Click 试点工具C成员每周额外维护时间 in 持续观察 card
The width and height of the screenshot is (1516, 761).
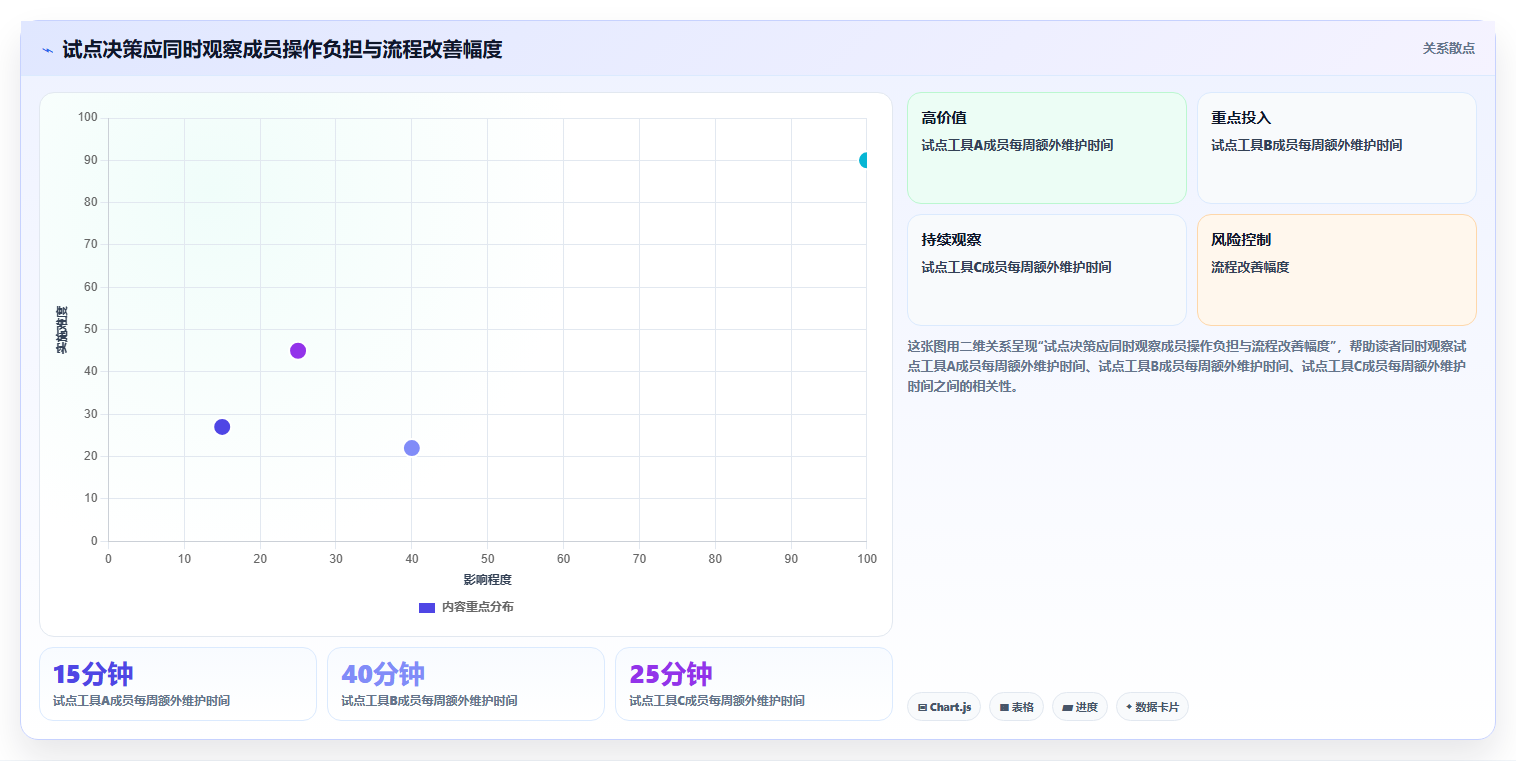(1016, 267)
